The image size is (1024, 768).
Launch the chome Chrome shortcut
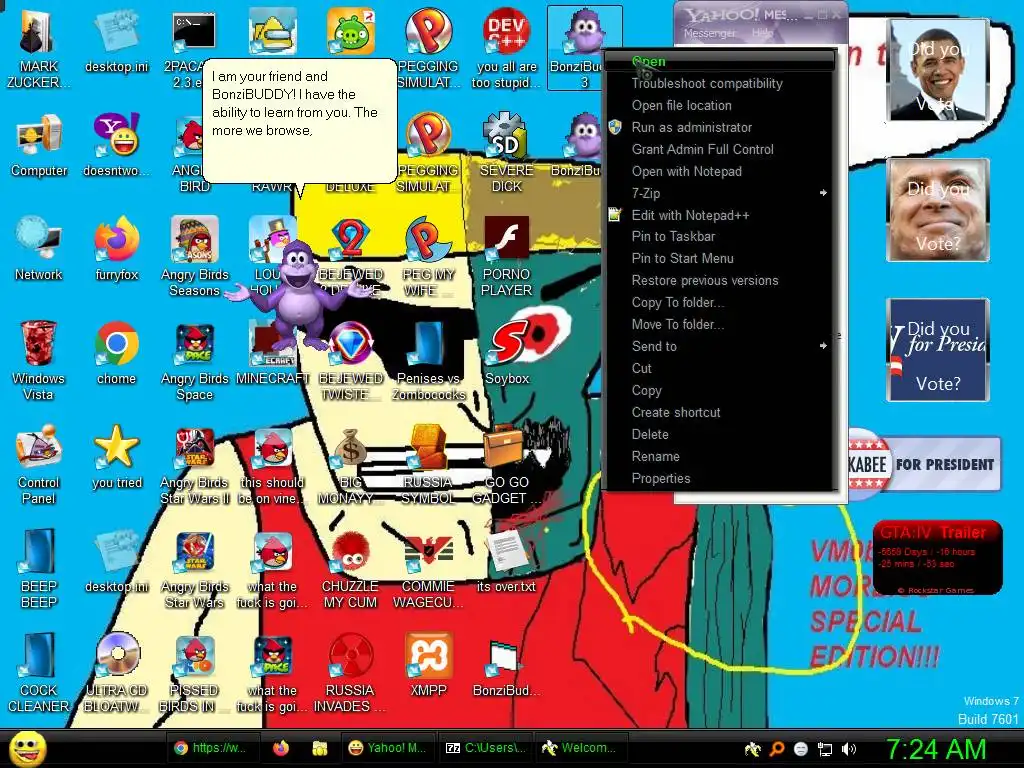116,353
